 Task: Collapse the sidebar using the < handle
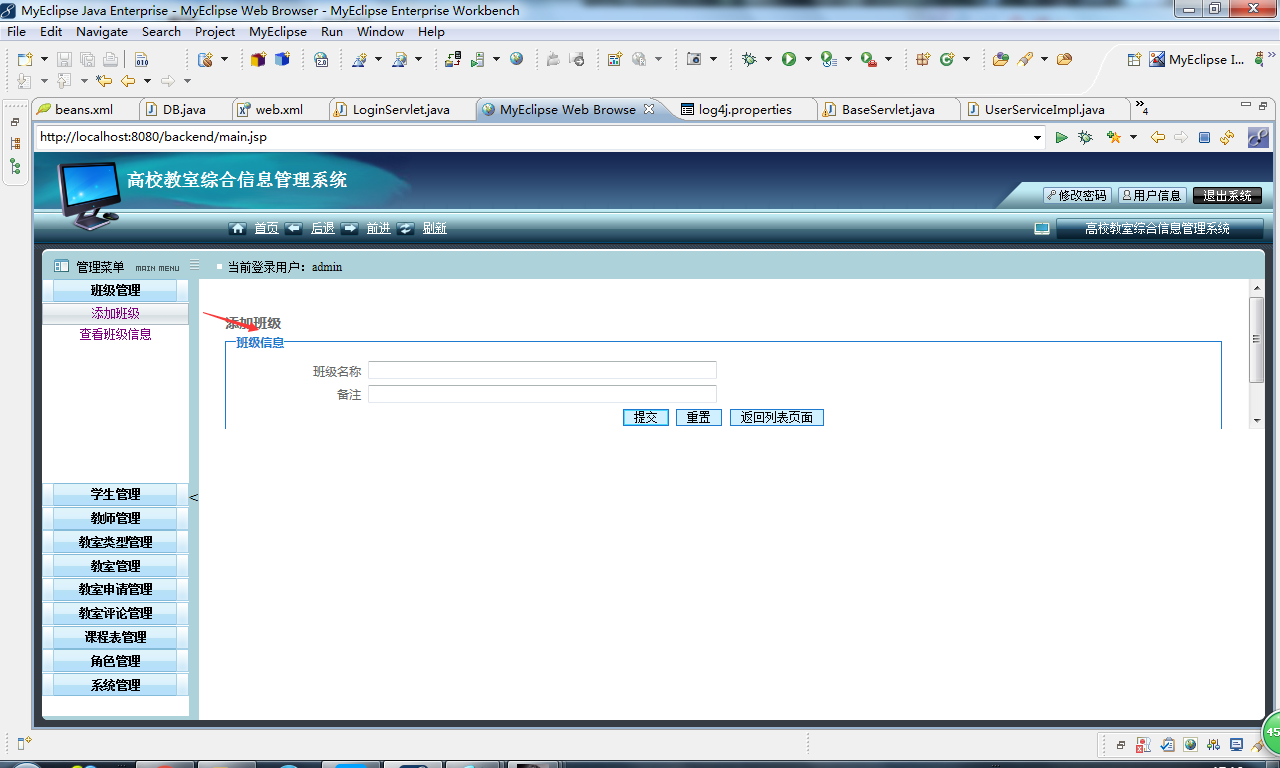[194, 497]
